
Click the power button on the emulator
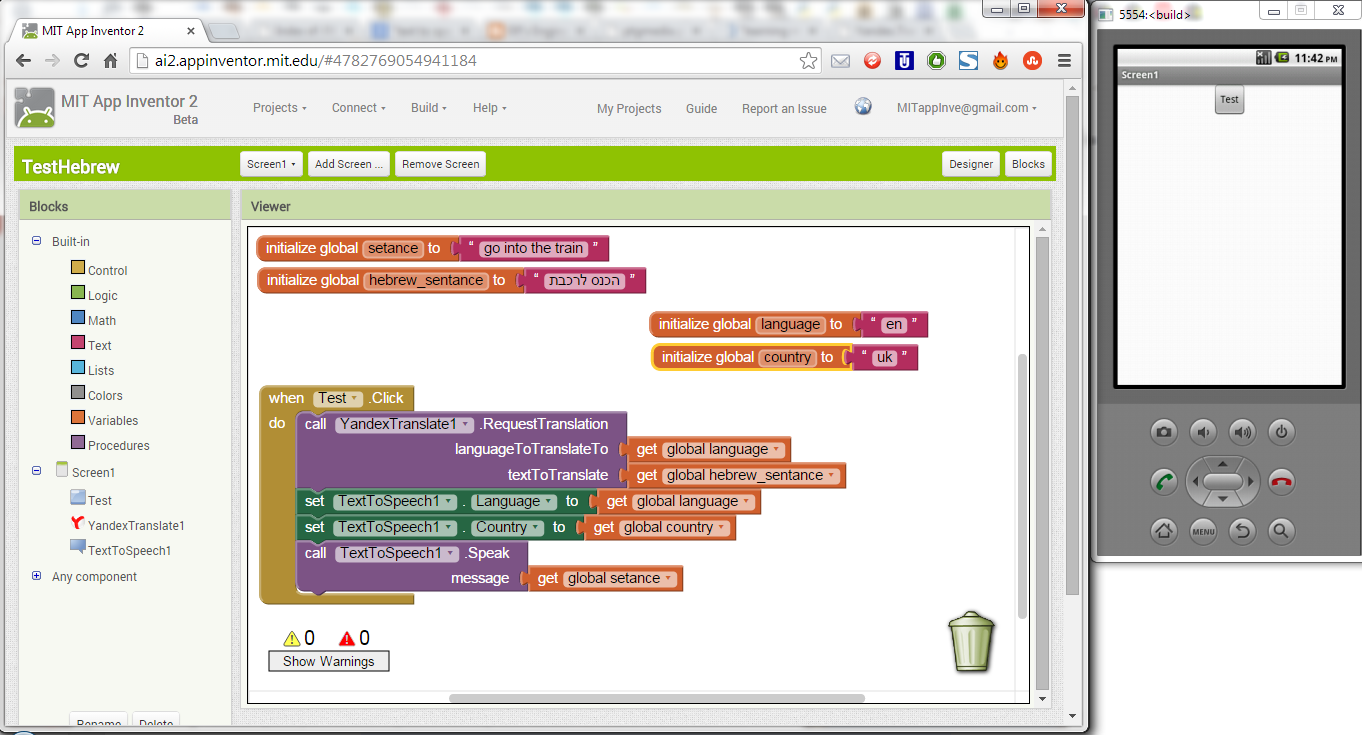coord(1281,432)
